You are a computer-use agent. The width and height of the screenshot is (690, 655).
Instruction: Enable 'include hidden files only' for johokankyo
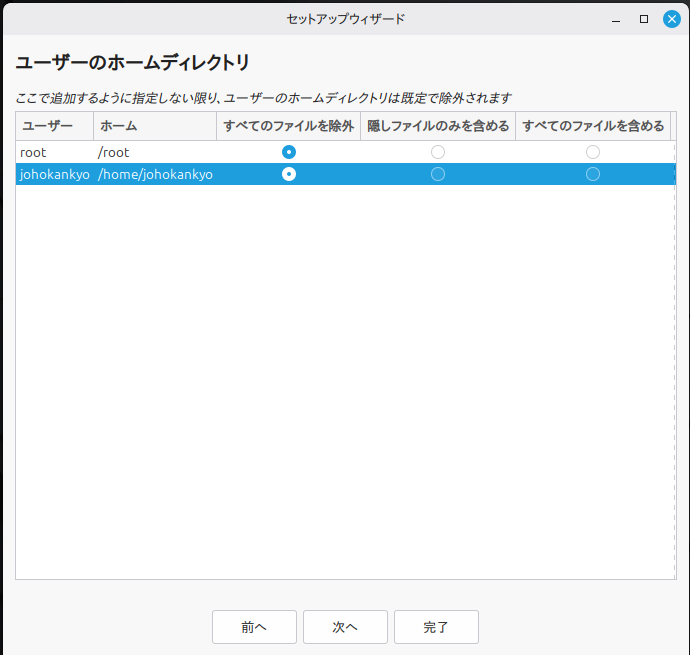pyautogui.click(x=438, y=174)
